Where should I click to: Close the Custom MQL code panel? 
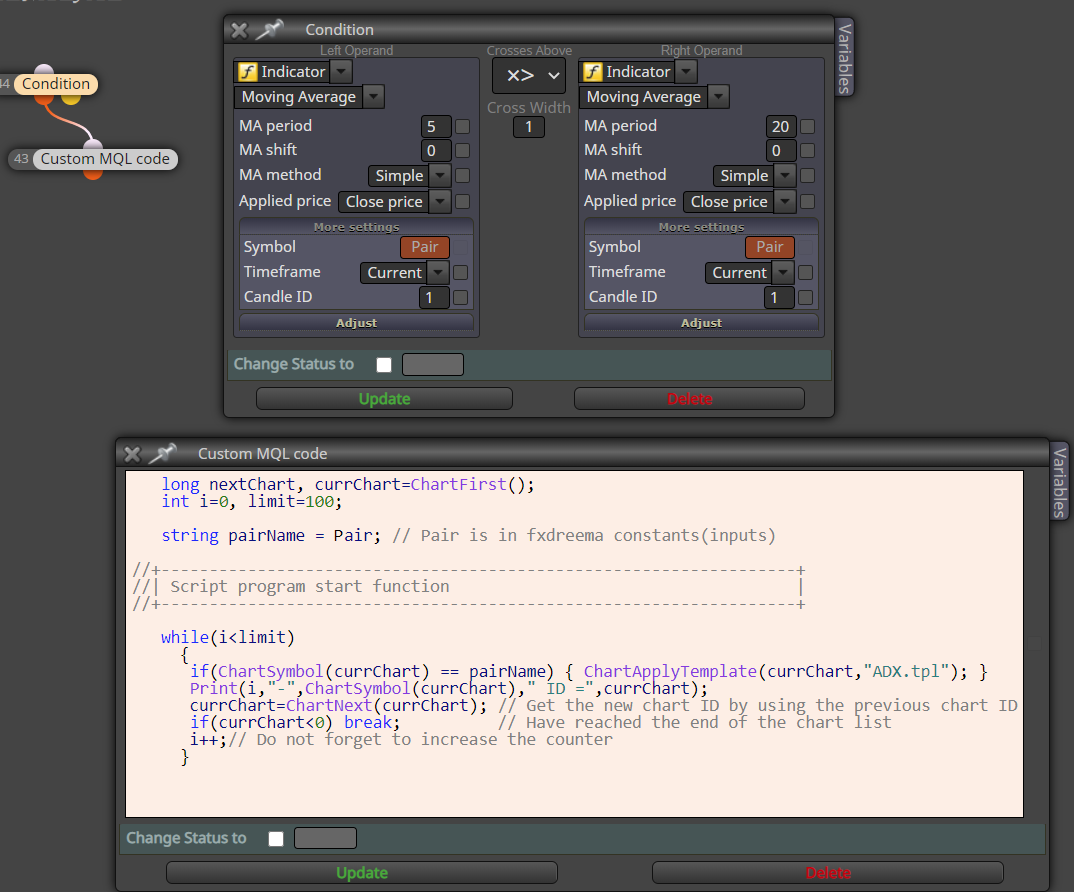(x=132, y=454)
